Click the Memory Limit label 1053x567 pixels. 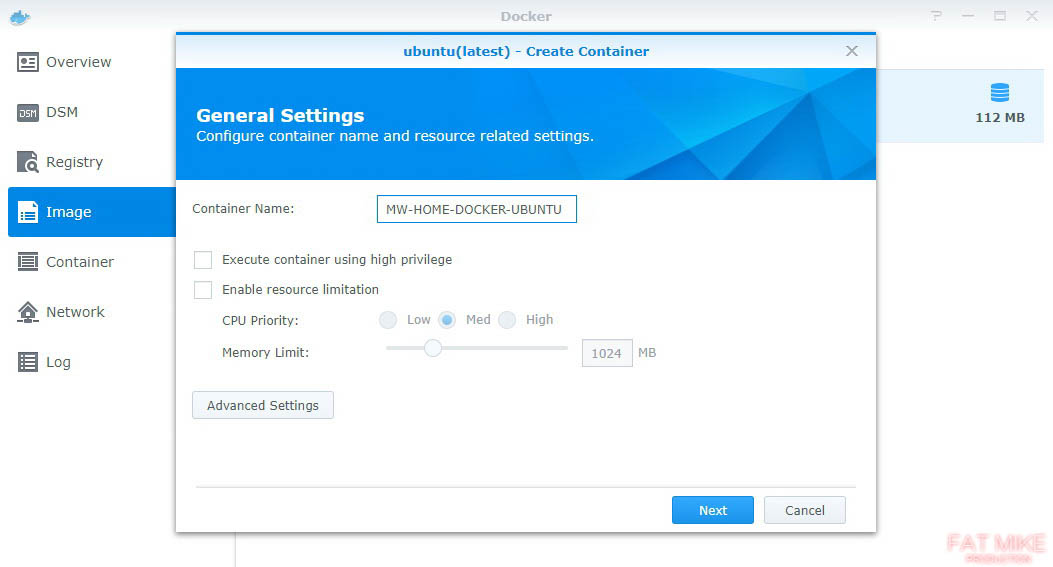point(265,353)
